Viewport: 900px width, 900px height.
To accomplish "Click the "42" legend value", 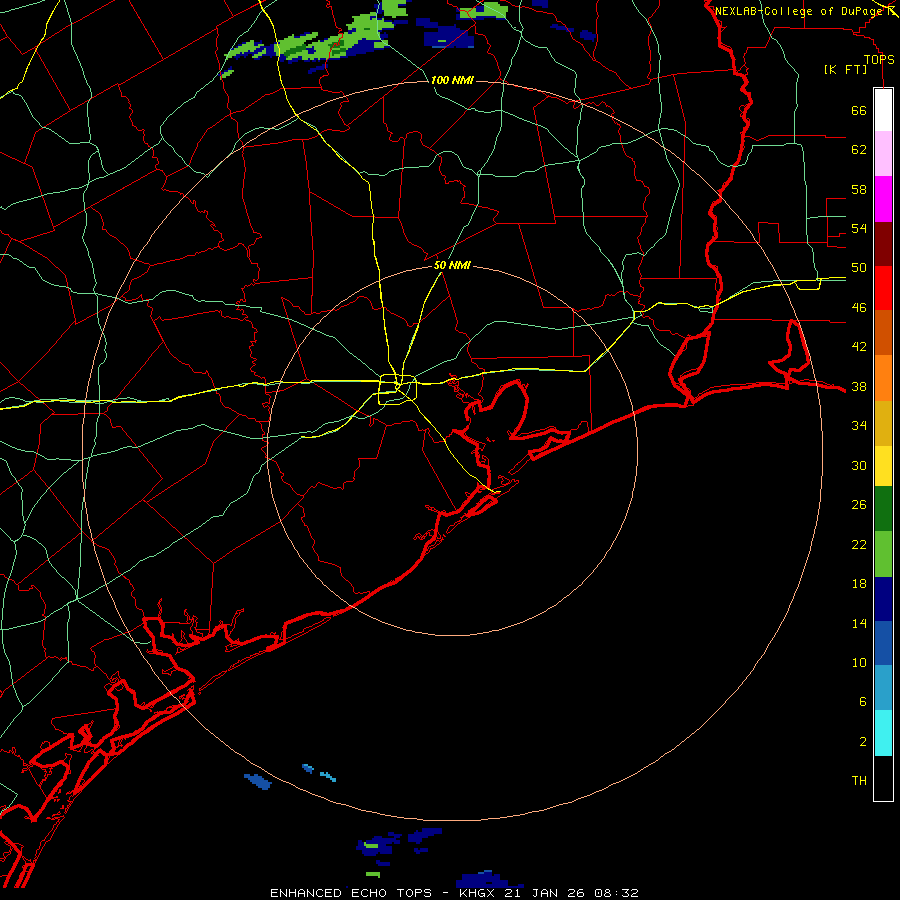I will pos(859,347).
